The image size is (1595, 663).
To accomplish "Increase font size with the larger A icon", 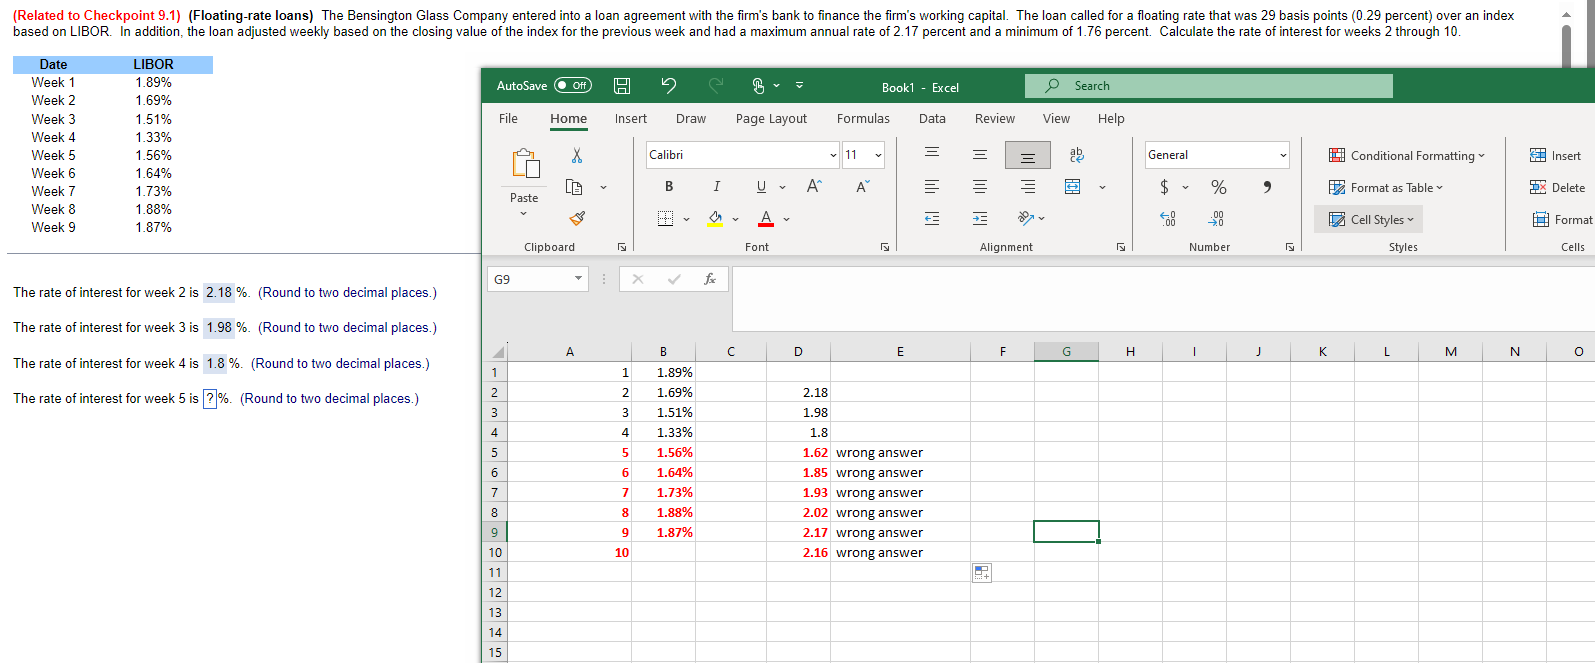I will [814, 187].
